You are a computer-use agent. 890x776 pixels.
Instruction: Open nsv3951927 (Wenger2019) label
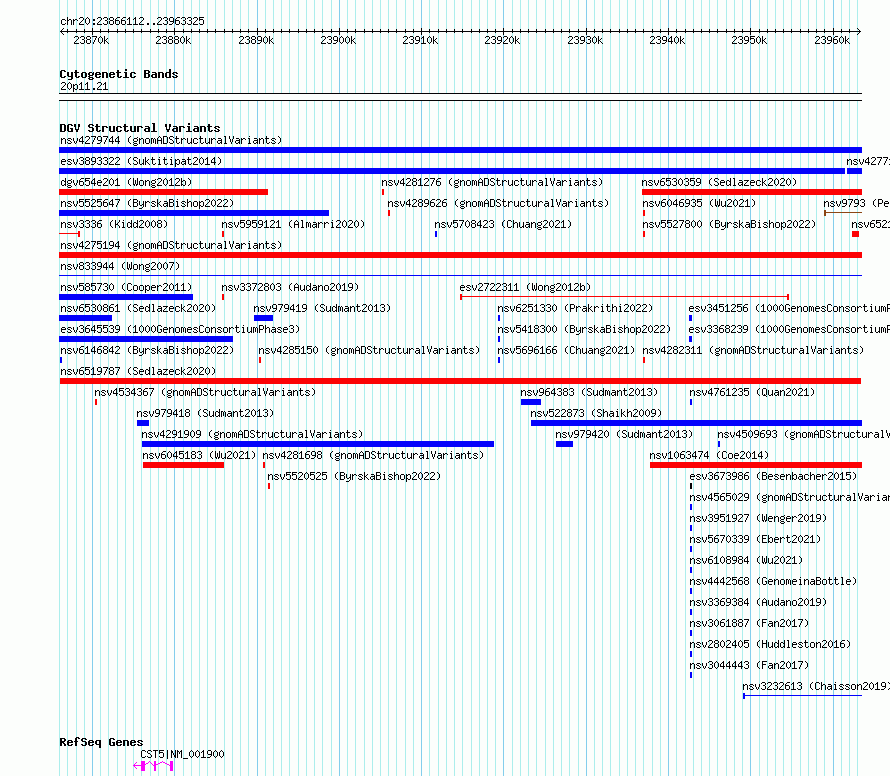(x=758, y=518)
